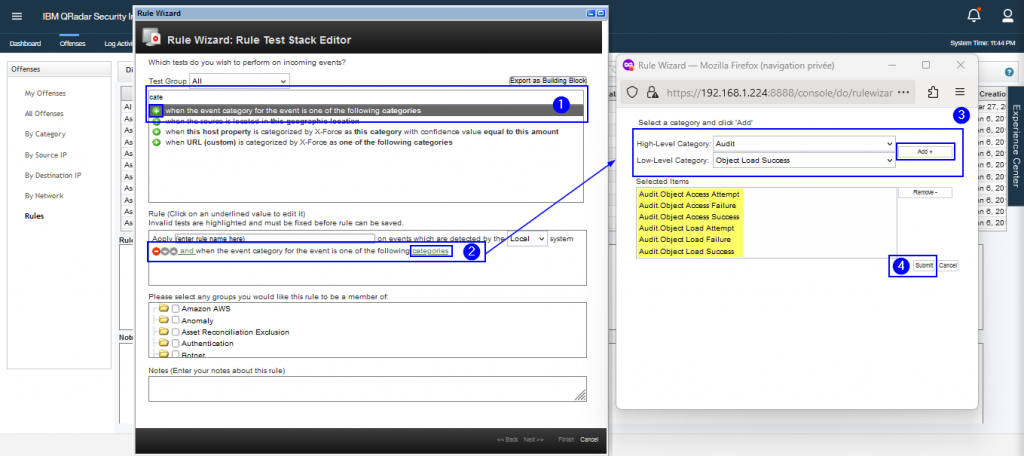Check the Botnet group checkbox
The image size is (1024, 456).
(176, 354)
